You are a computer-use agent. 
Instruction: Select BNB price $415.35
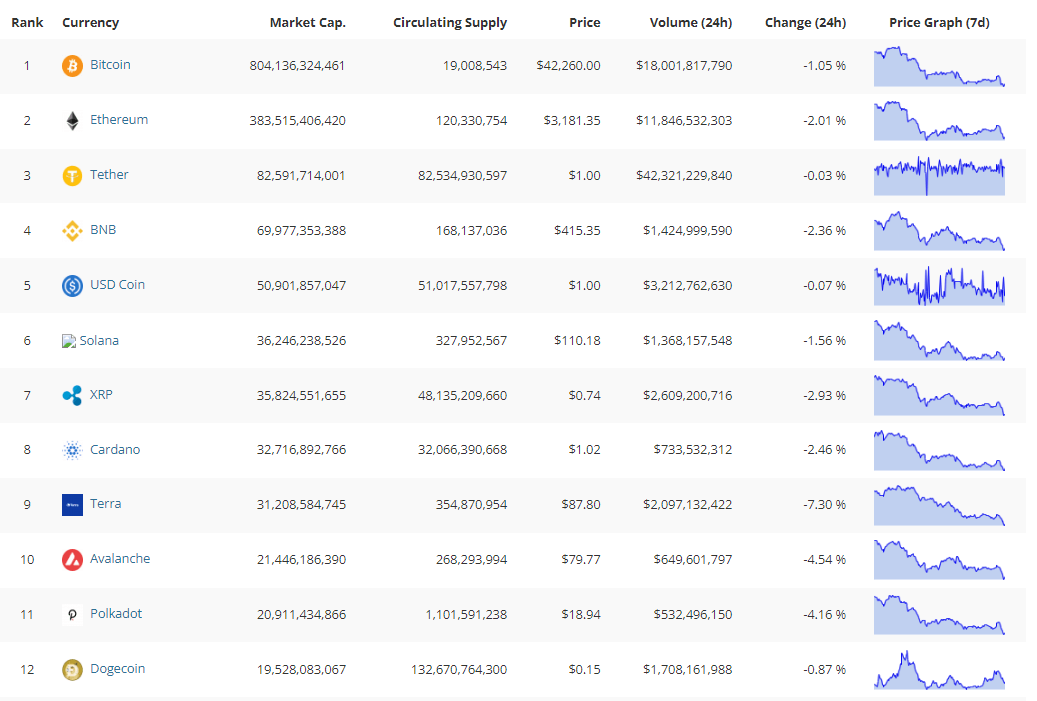coord(577,230)
